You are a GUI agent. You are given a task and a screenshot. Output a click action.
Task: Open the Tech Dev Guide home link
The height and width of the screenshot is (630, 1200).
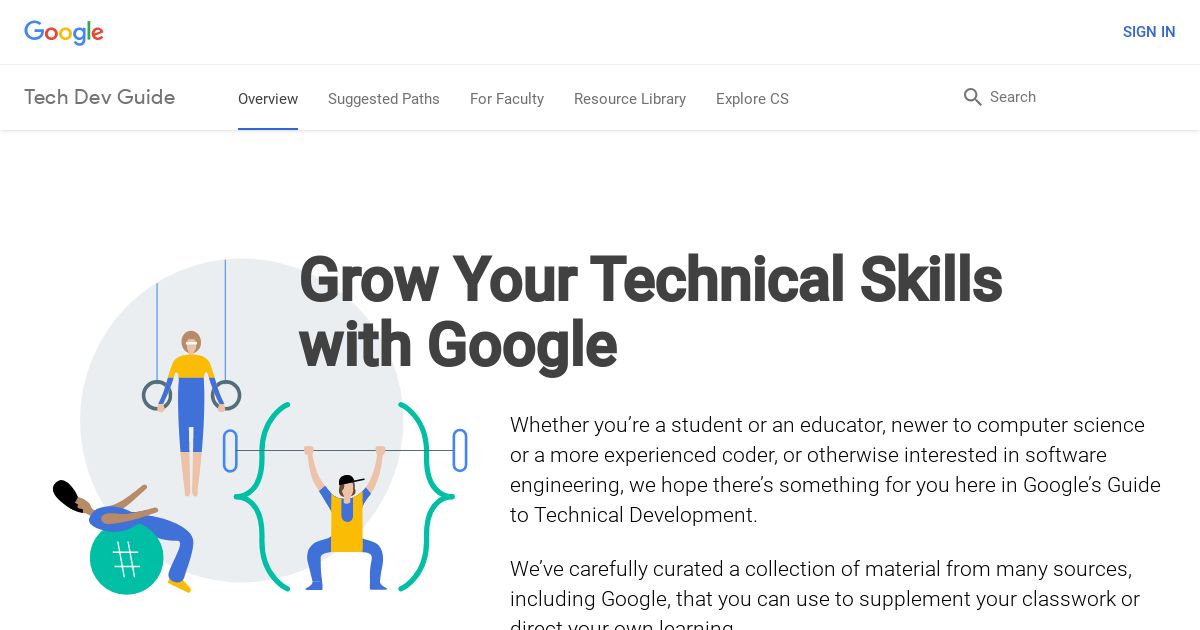click(100, 97)
